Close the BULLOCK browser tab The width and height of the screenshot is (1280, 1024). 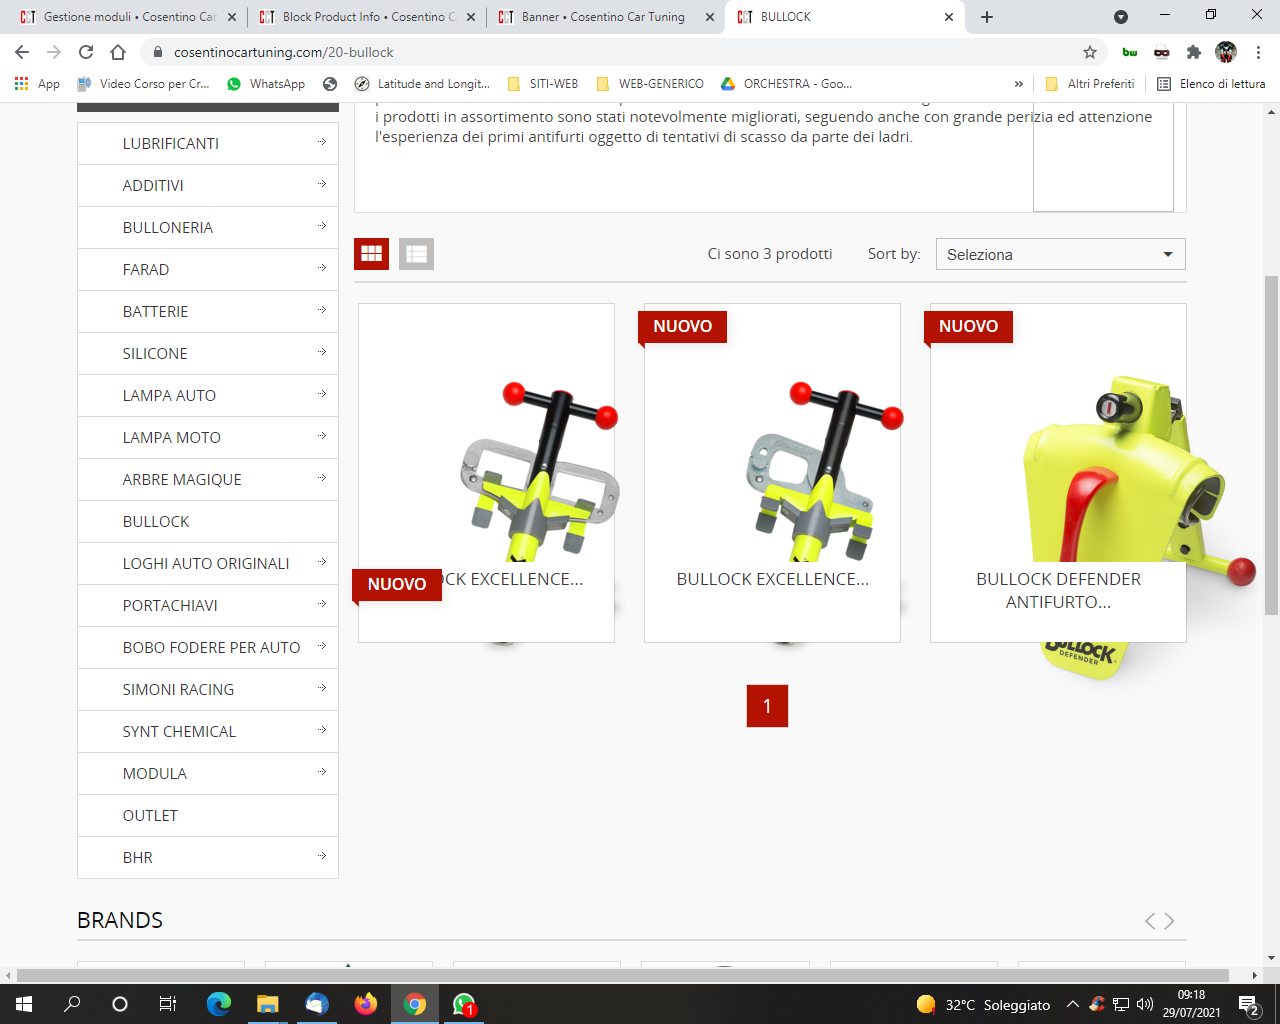pos(949,17)
